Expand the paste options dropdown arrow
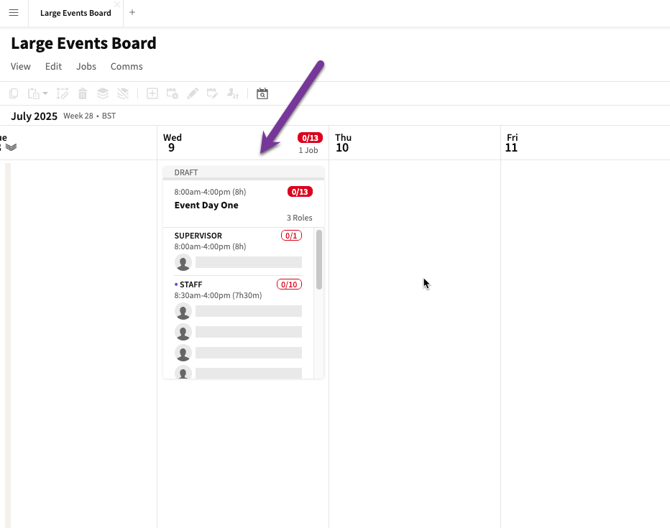 point(45,93)
